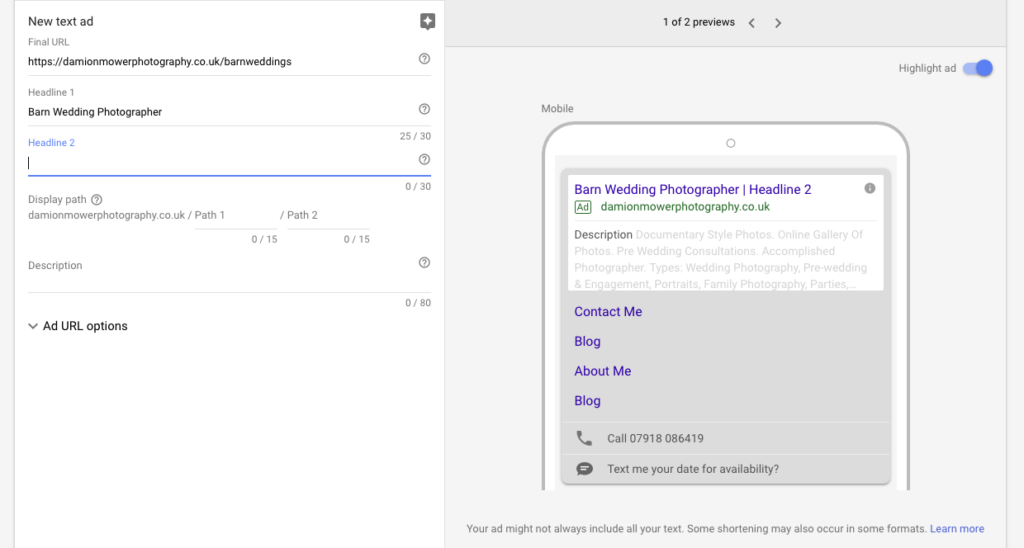Click the ad suggestions sparkle icon
Screen dimensions: 1024x548
pos(427,22)
